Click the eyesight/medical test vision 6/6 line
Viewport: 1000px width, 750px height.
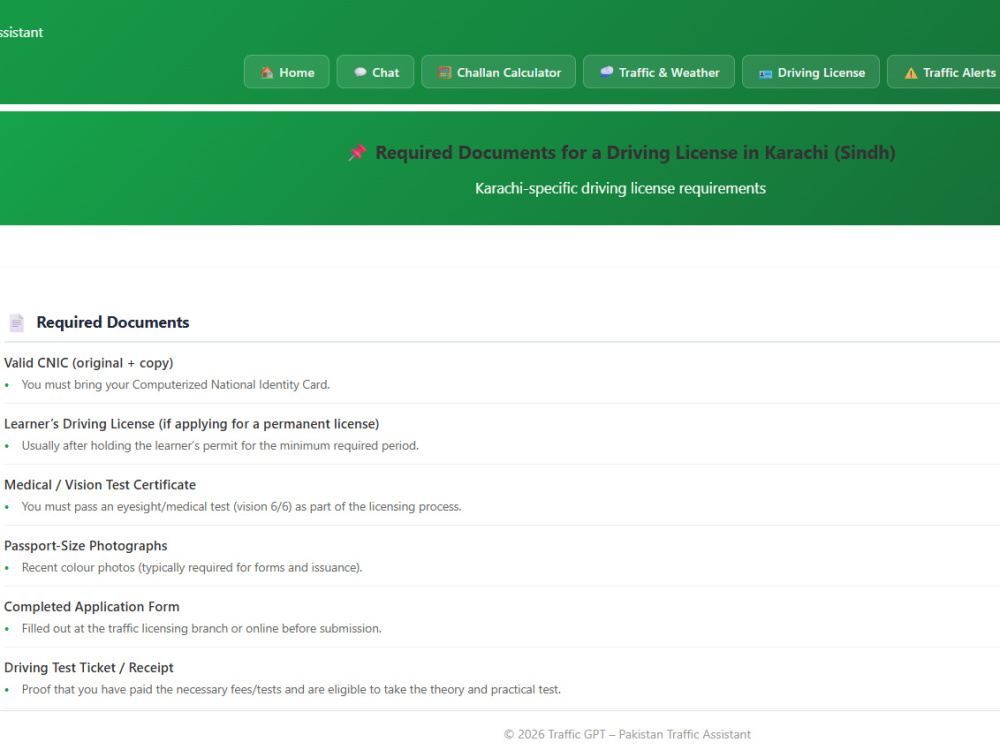241,506
